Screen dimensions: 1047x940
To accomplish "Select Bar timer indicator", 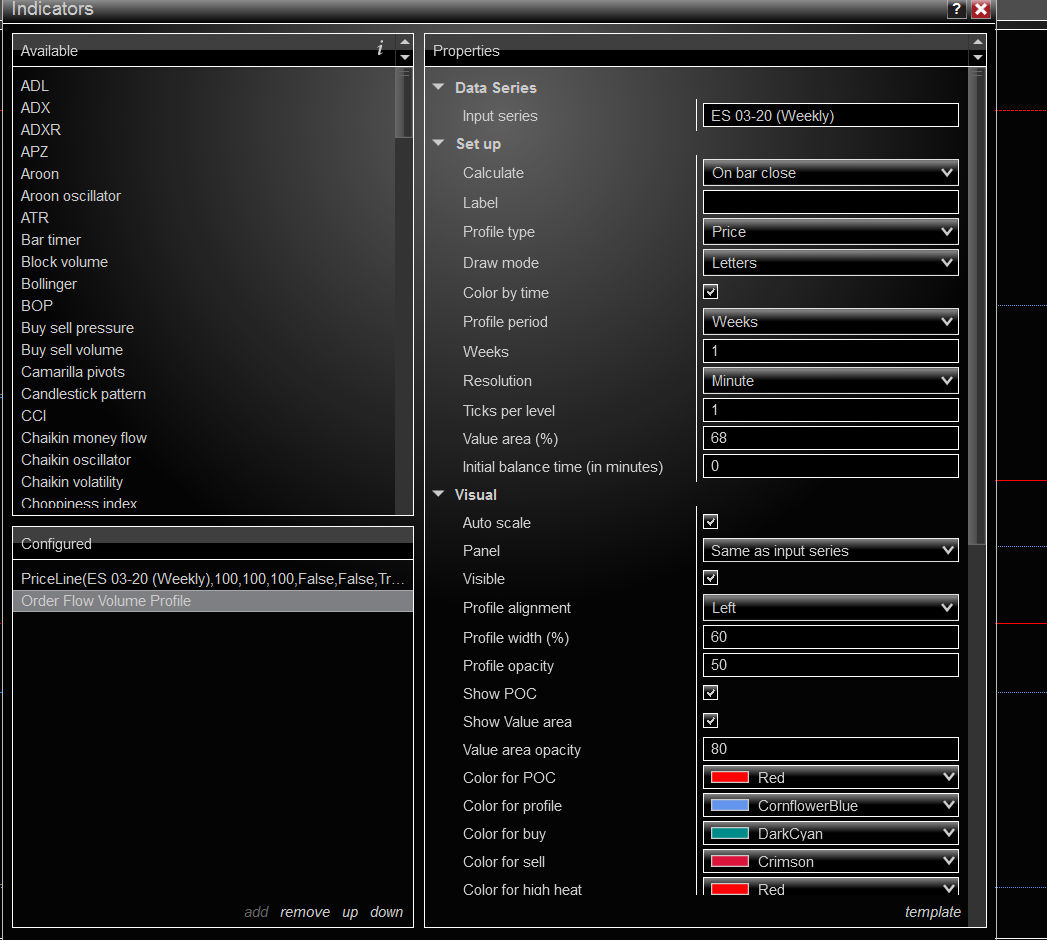I will [51, 240].
